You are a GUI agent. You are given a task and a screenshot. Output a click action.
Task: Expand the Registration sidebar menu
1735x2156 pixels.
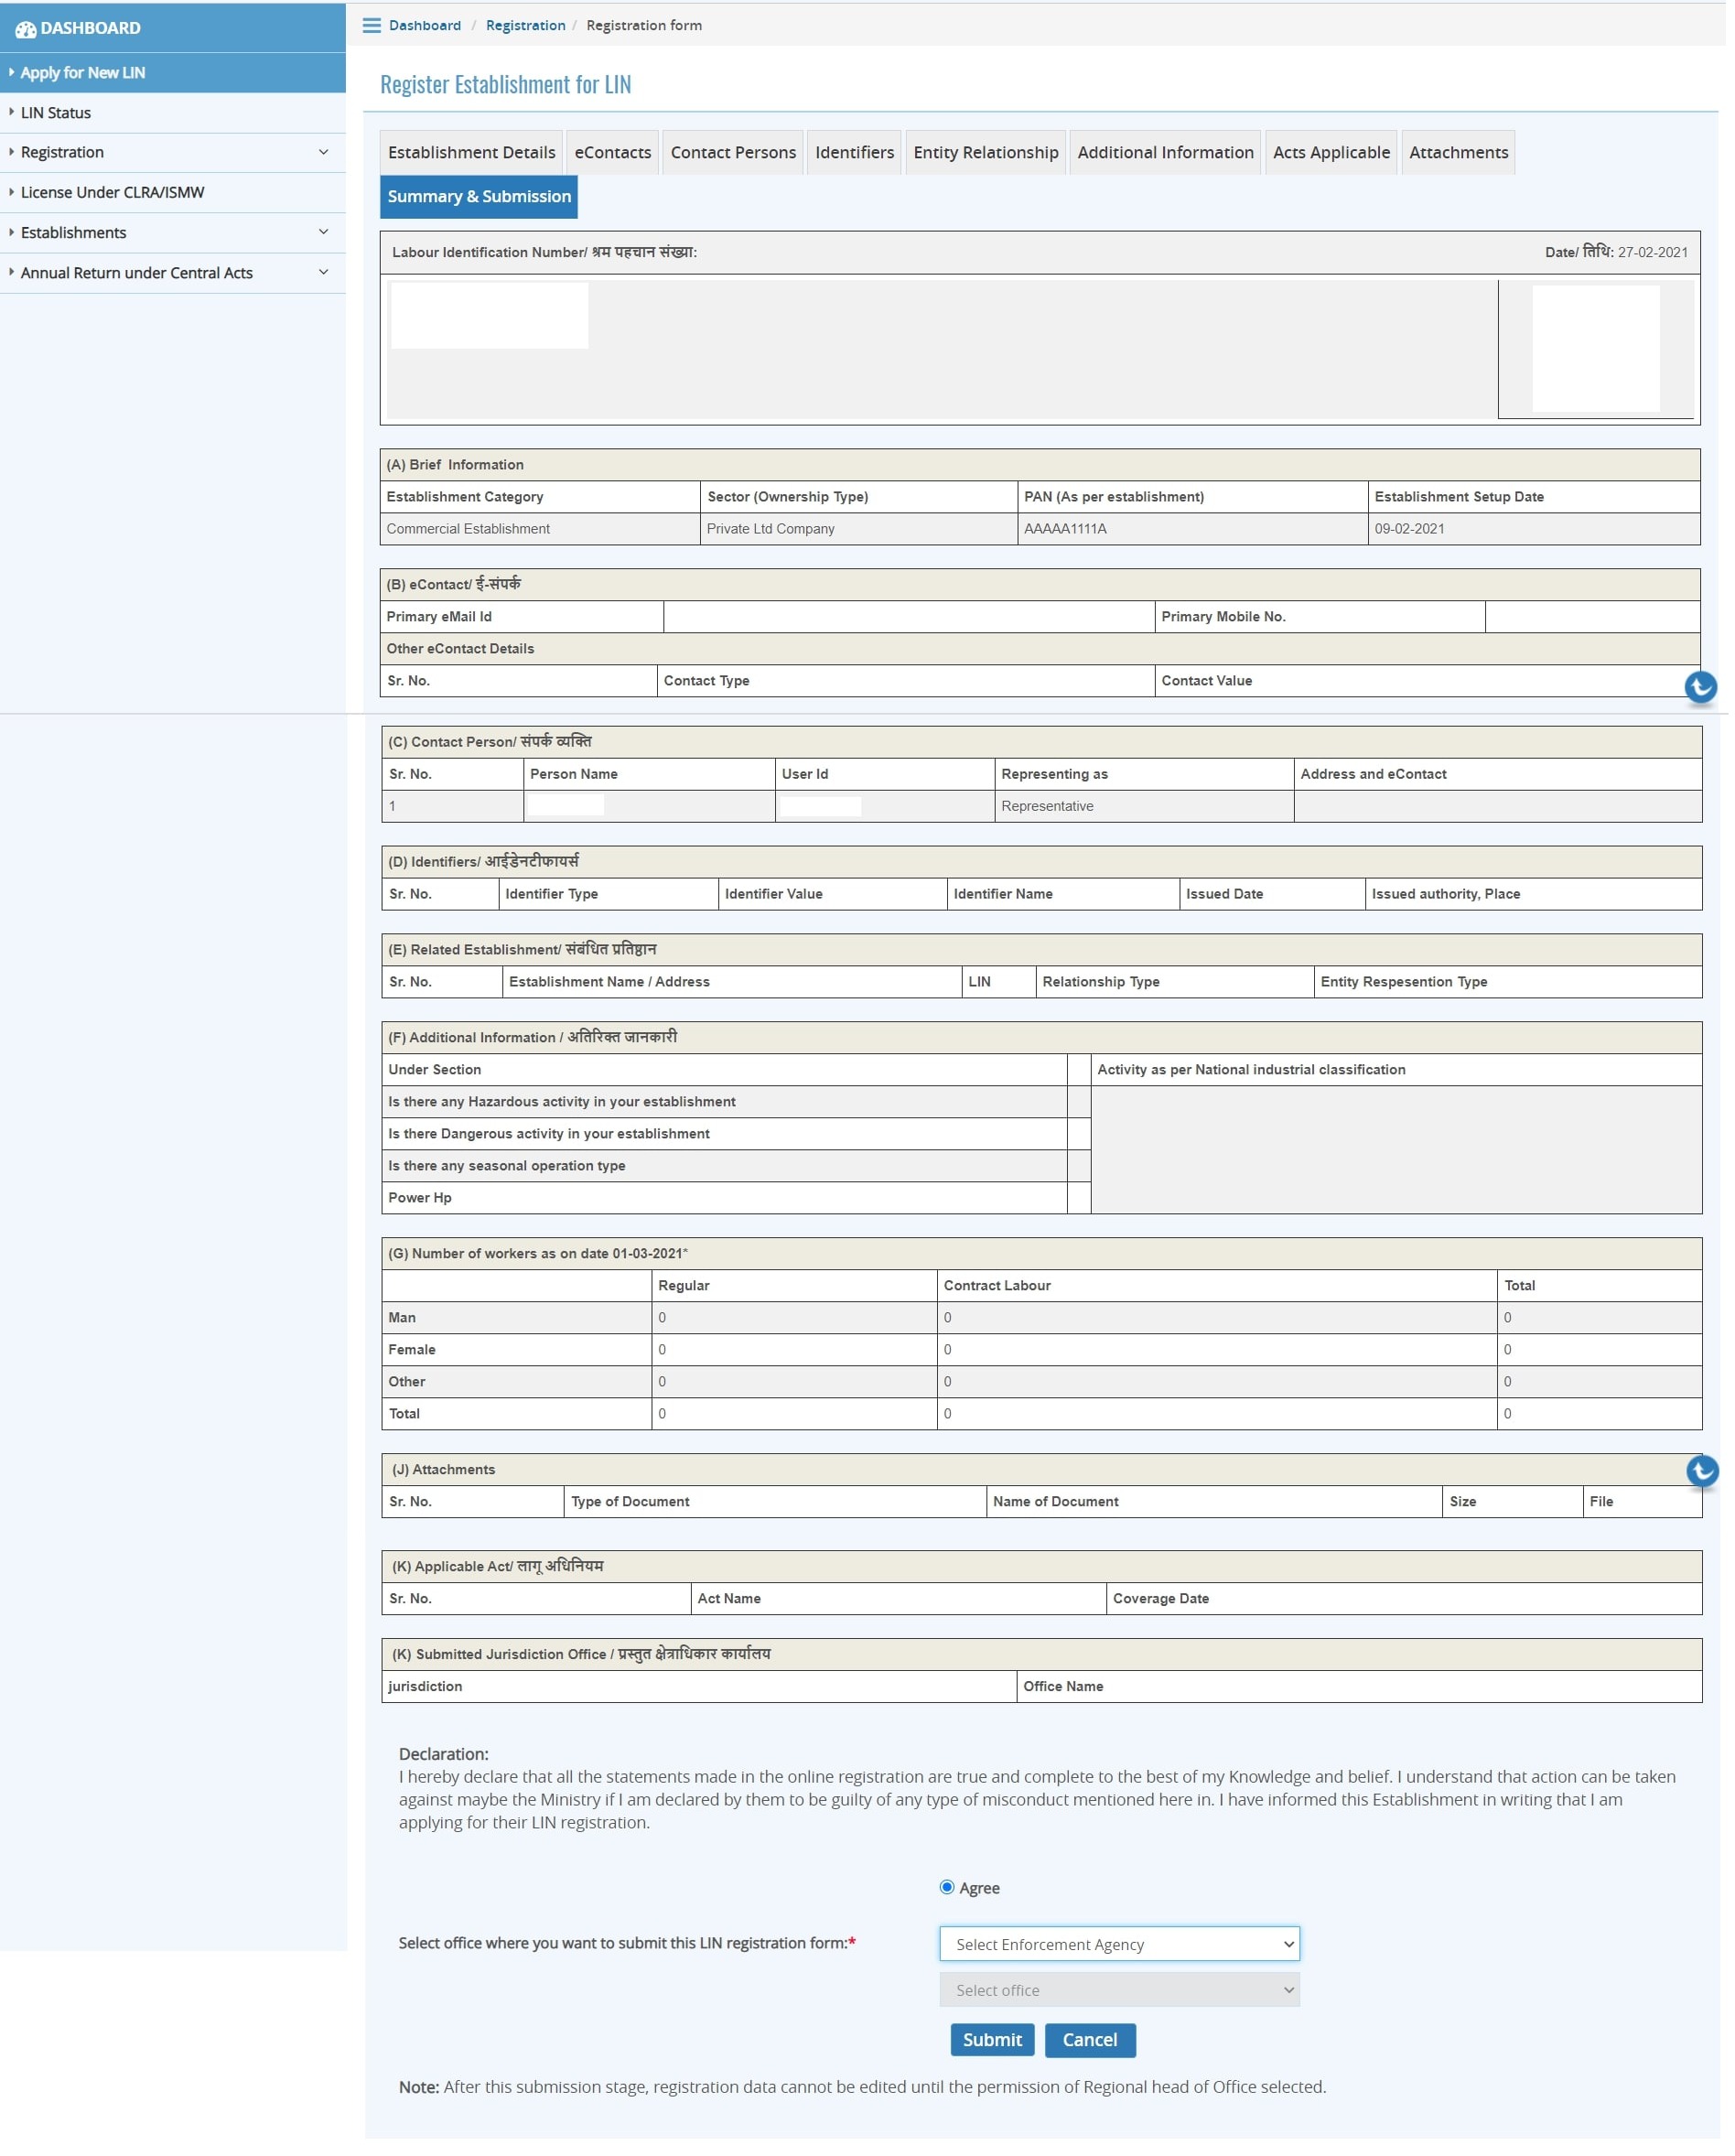point(172,152)
